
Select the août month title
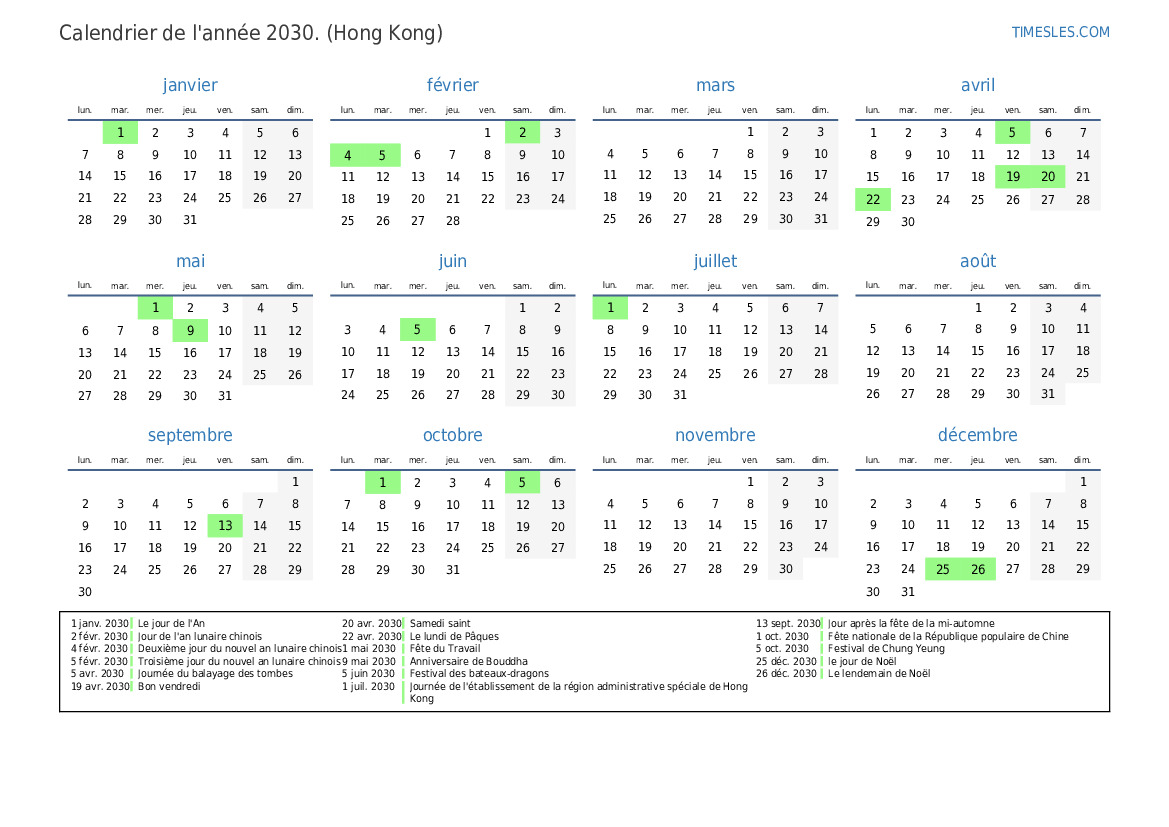click(977, 261)
